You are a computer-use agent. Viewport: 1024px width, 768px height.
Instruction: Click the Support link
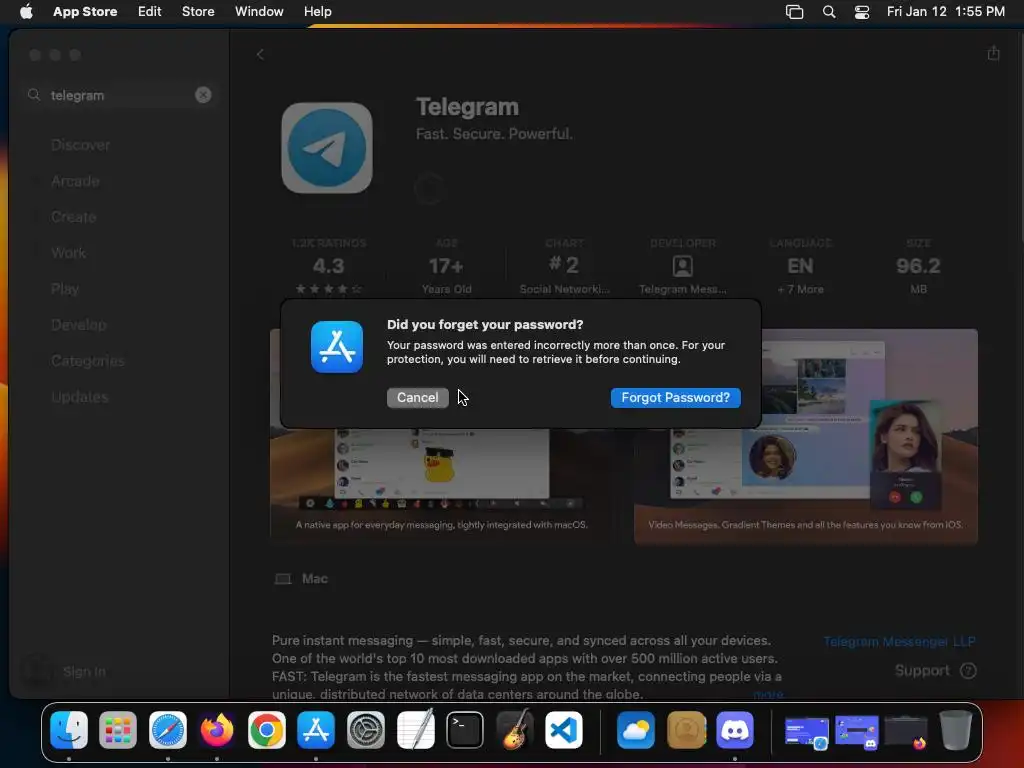(922, 671)
